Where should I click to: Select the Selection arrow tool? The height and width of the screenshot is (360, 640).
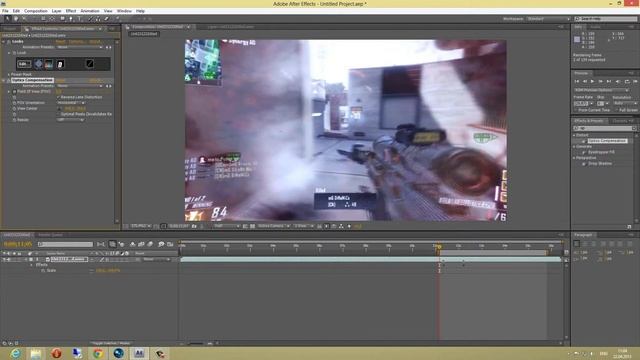click(x=7, y=19)
